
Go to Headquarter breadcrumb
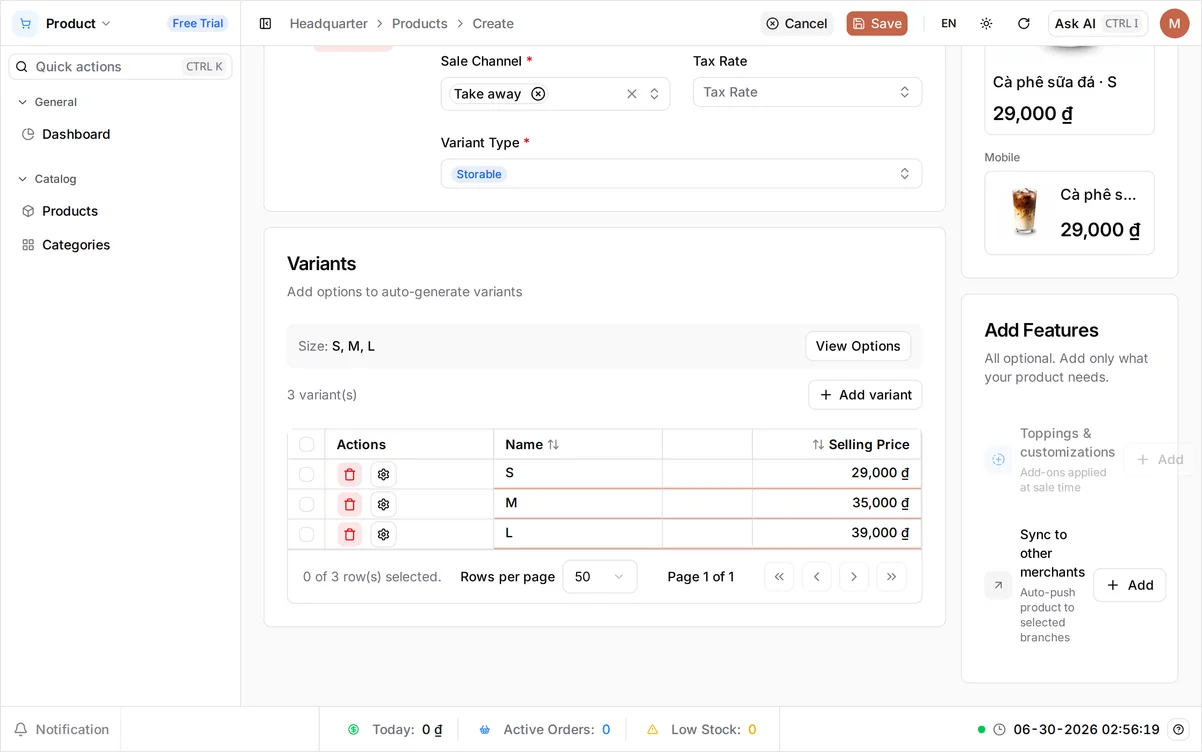tap(329, 23)
